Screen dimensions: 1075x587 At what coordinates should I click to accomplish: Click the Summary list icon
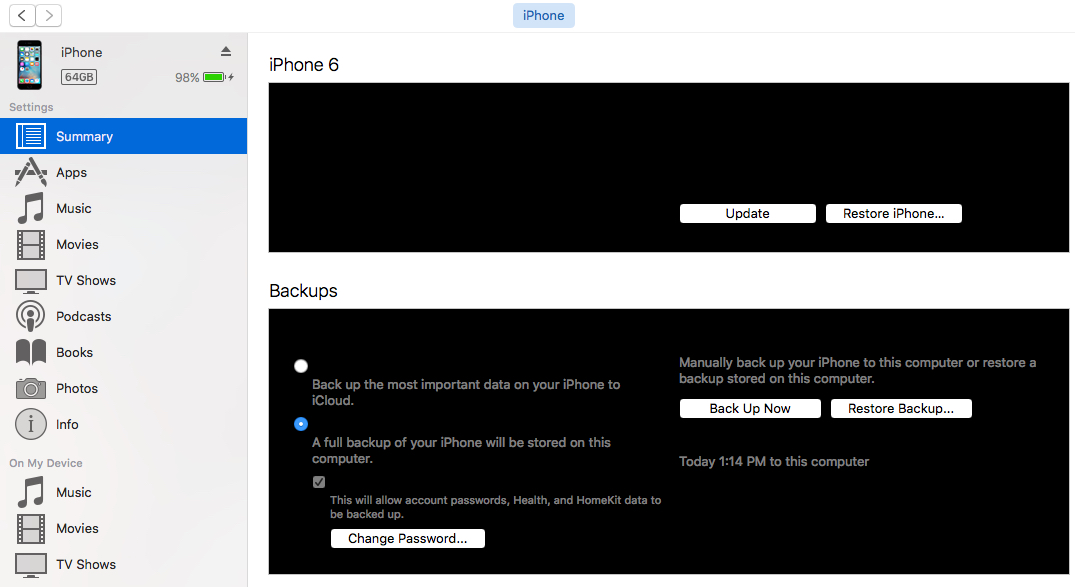31,136
